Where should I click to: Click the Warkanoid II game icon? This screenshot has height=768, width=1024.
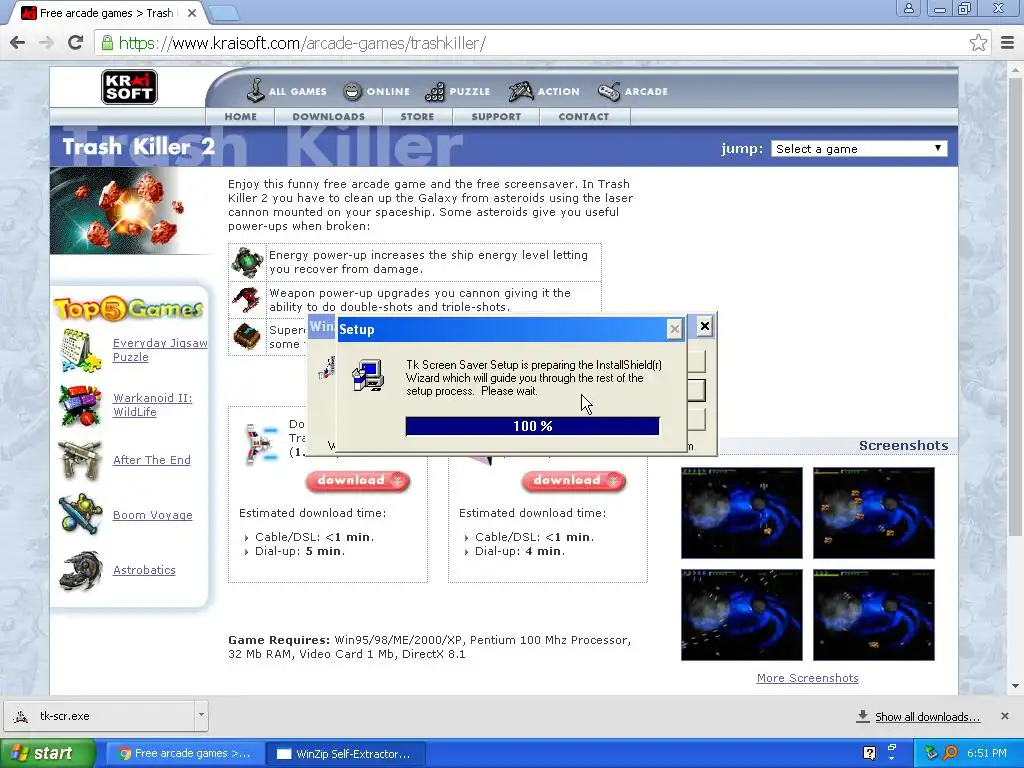pyautogui.click(x=80, y=405)
